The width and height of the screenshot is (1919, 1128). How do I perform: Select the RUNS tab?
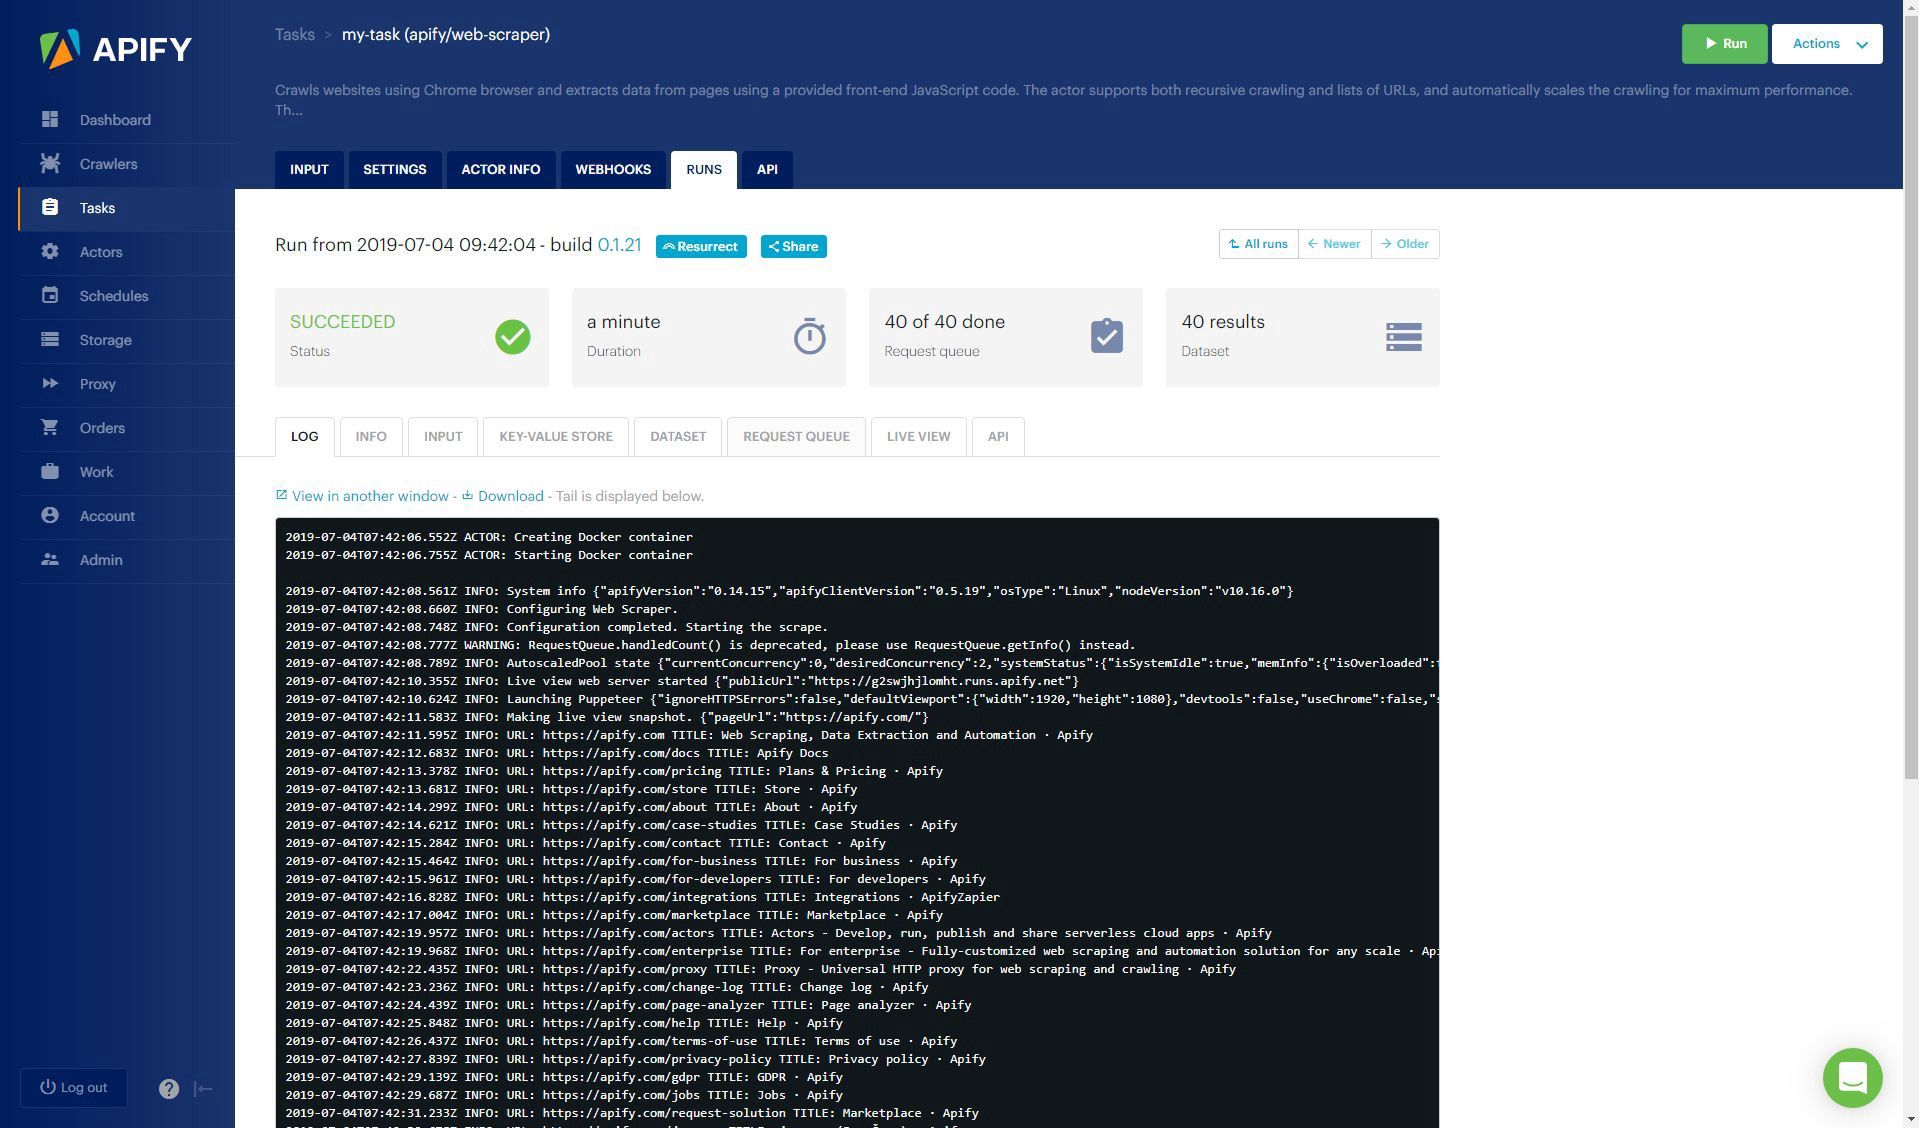pos(704,170)
